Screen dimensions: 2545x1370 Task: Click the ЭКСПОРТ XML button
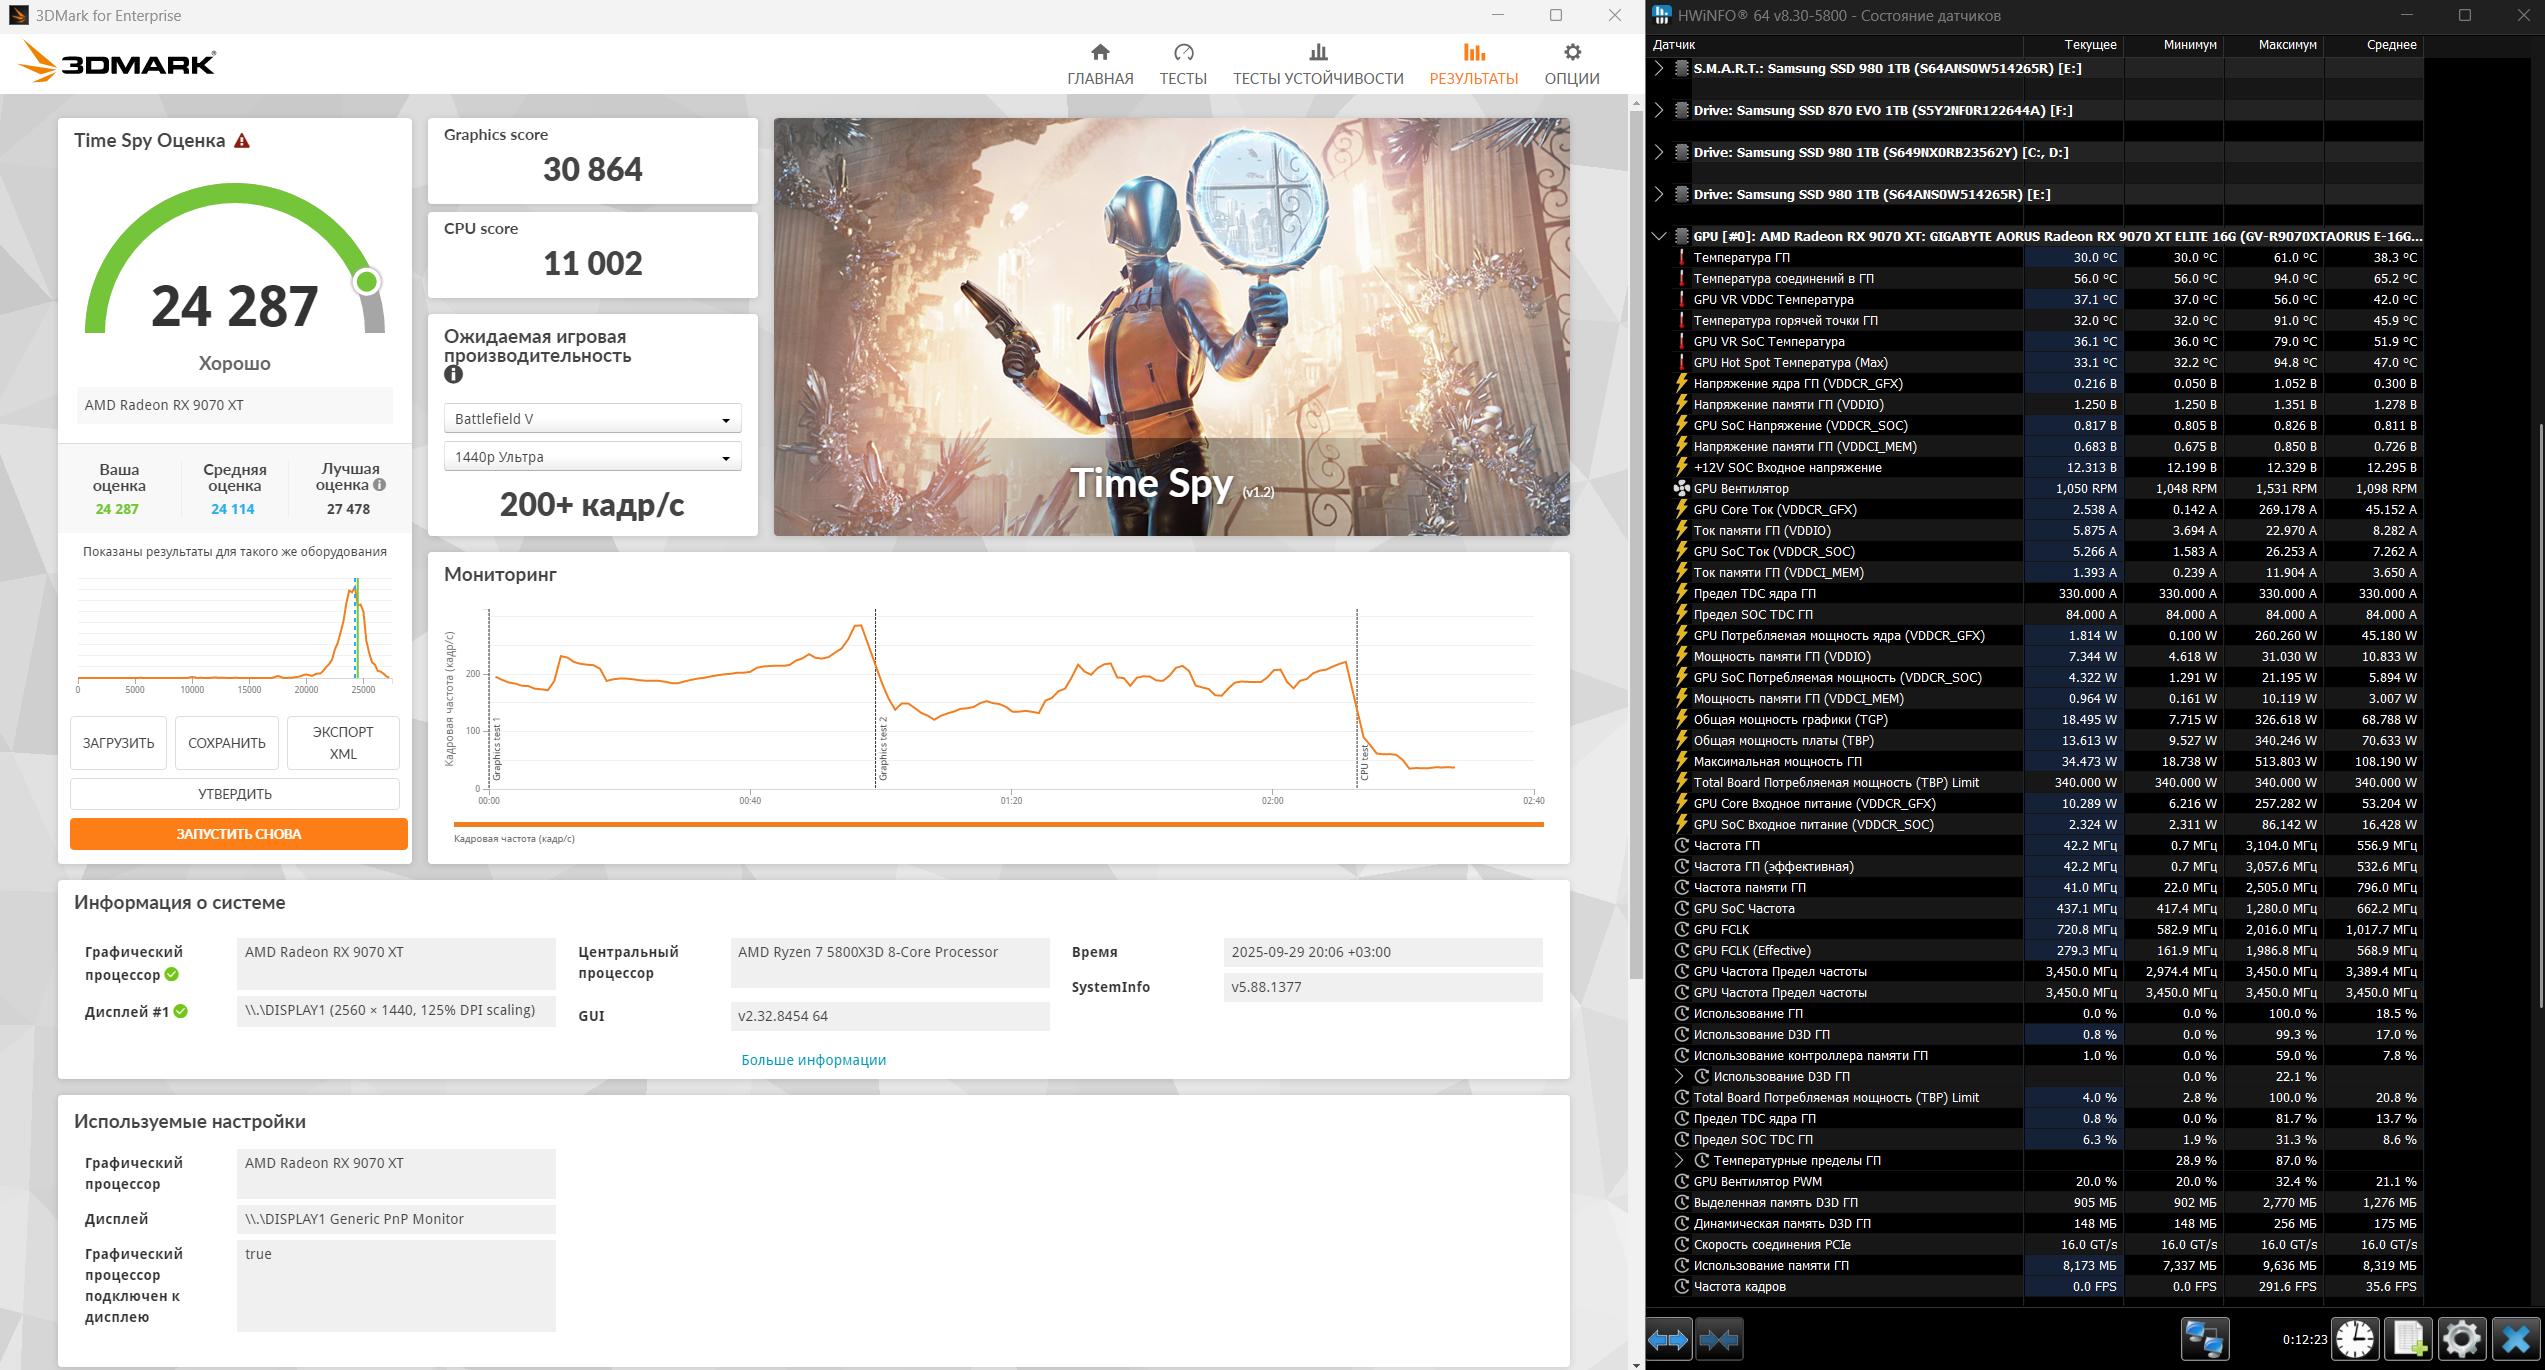(343, 743)
